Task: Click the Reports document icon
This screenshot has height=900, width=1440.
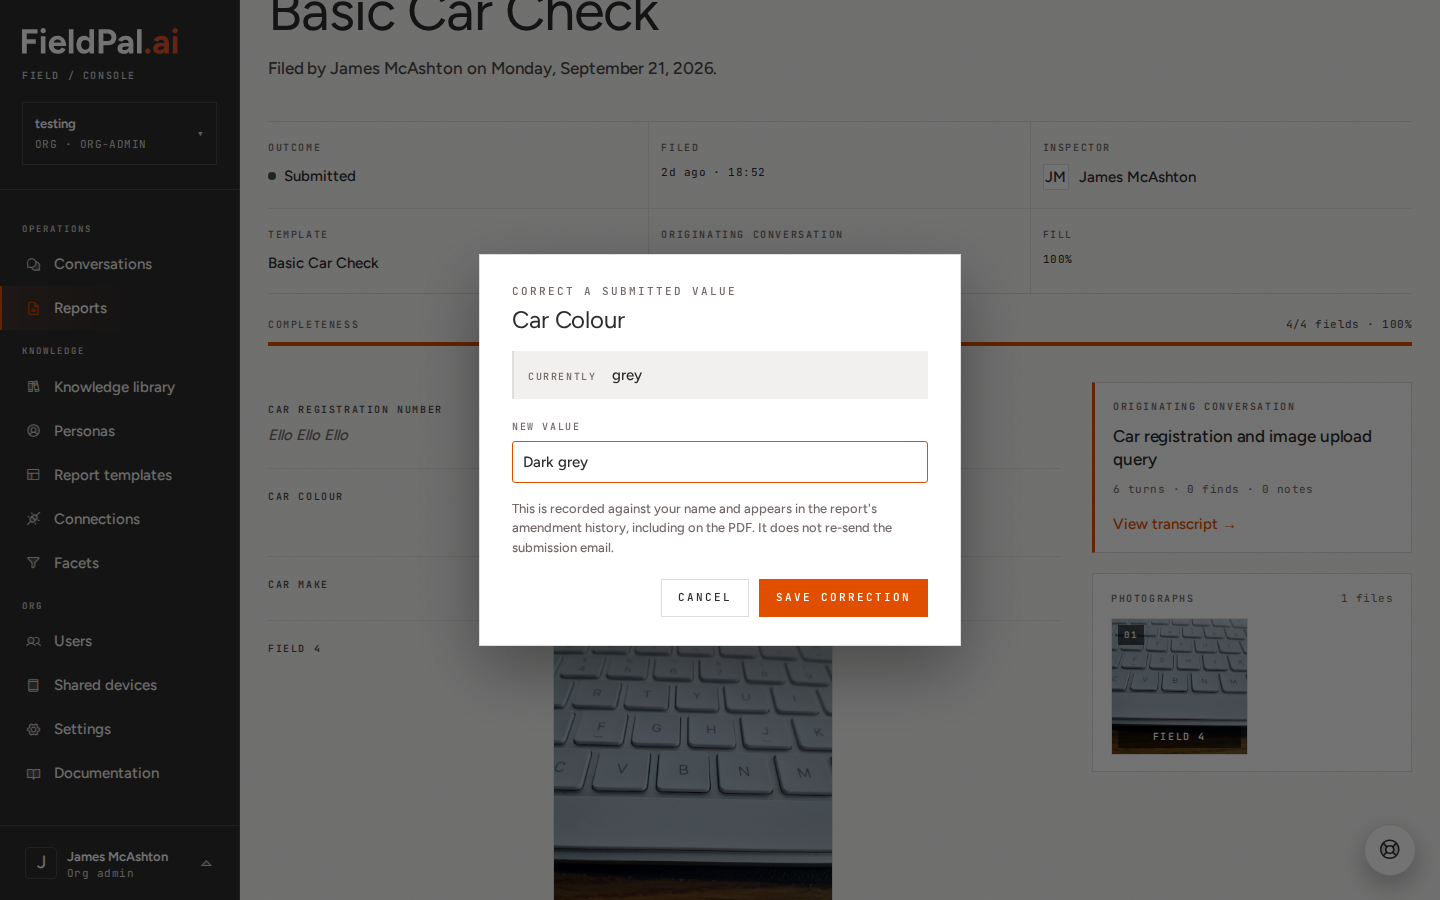Action: pos(33,308)
